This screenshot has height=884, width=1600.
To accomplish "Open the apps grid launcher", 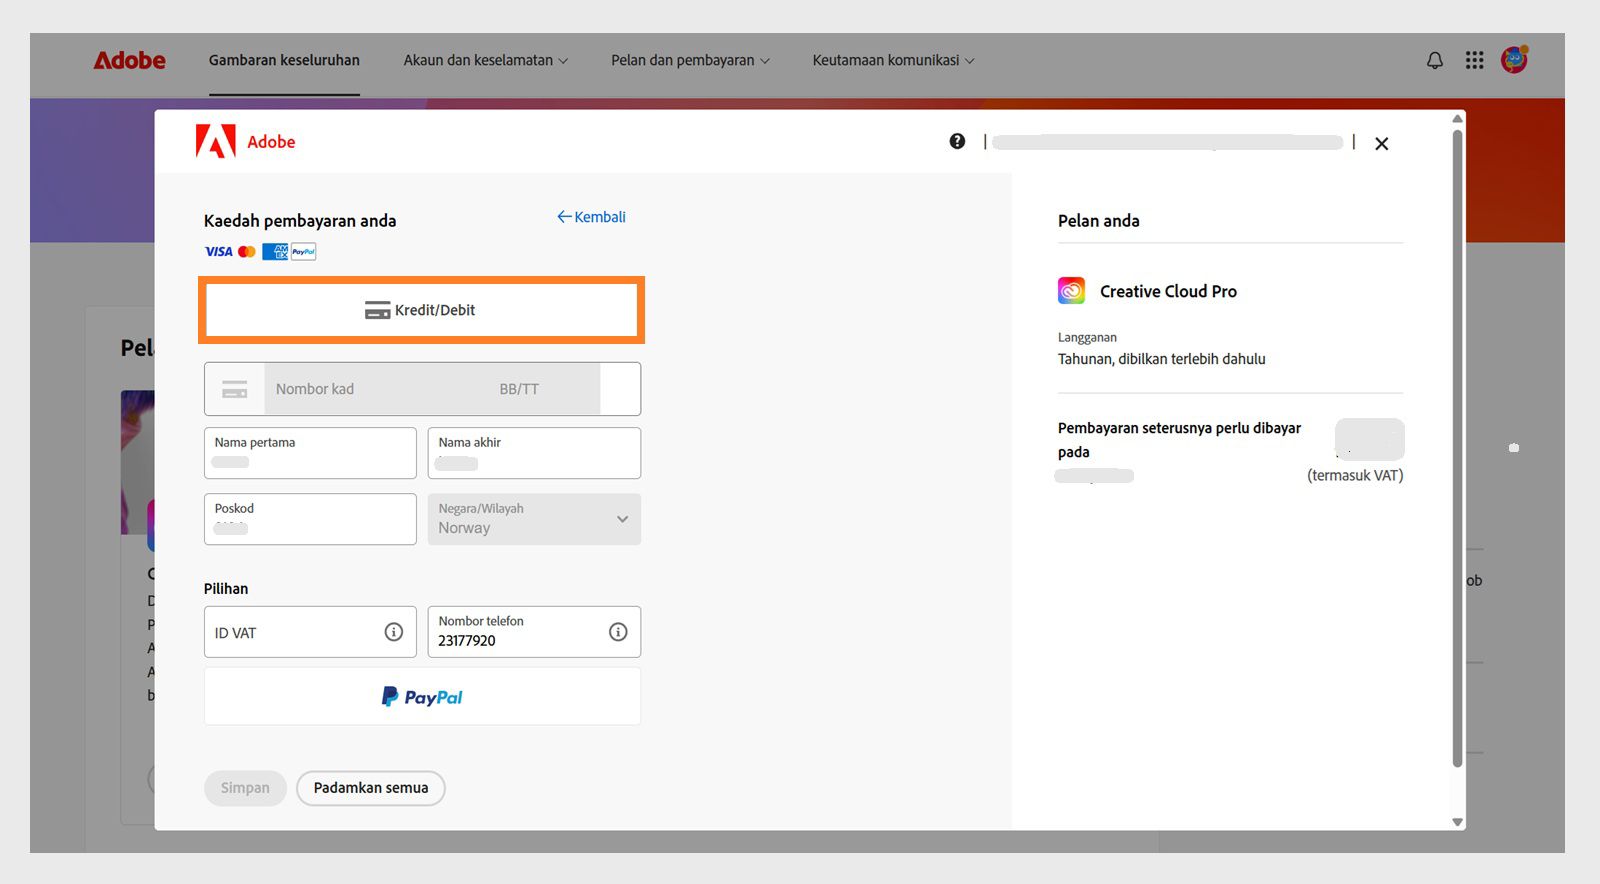I will [x=1474, y=60].
